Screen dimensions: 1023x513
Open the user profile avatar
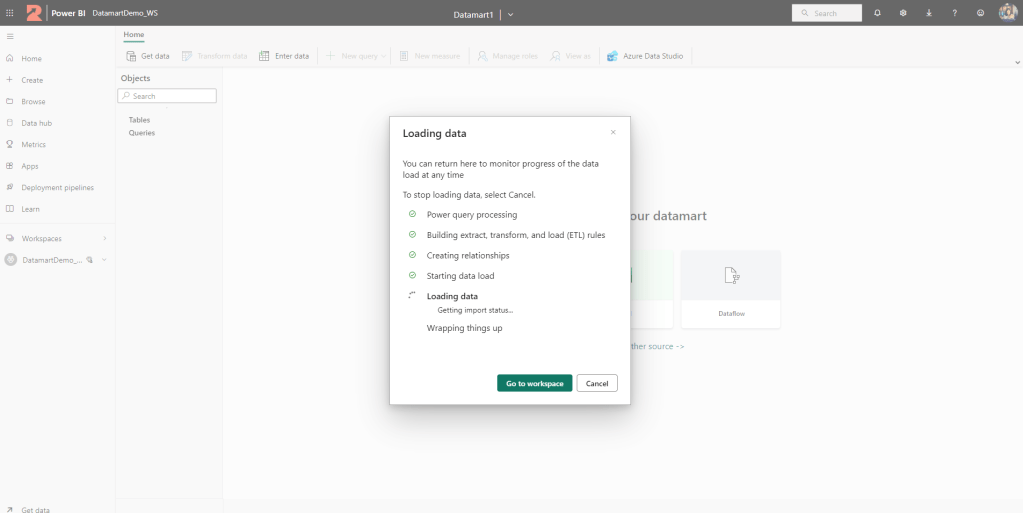tap(1007, 13)
